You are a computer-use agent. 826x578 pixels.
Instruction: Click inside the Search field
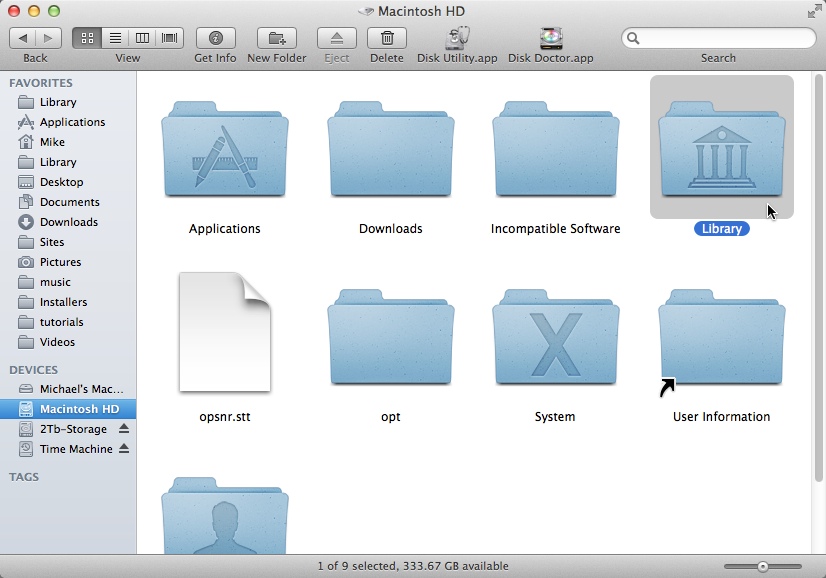pyautogui.click(x=719, y=38)
